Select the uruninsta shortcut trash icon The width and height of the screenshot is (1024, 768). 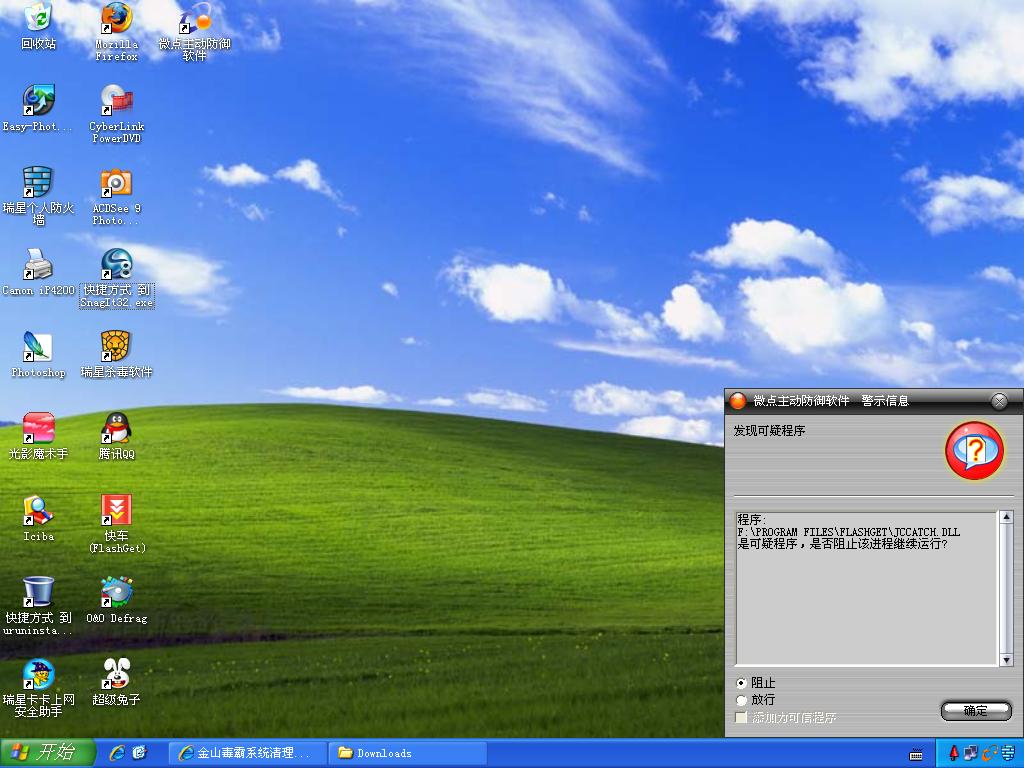(x=38, y=592)
